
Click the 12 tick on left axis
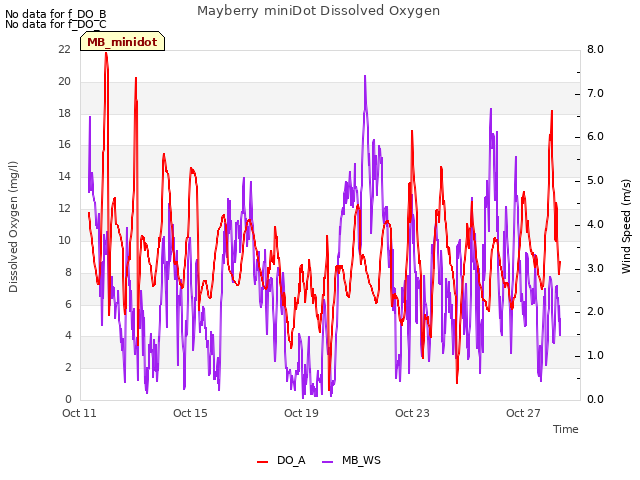[64, 208]
